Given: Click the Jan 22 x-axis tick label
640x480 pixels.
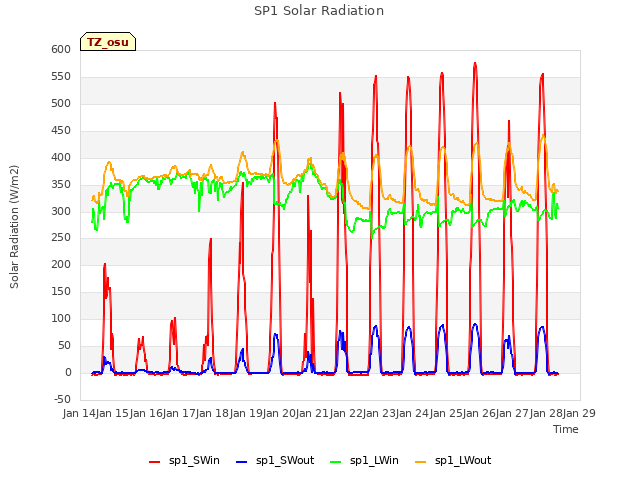Looking at the screenshot, I should point(346,413).
